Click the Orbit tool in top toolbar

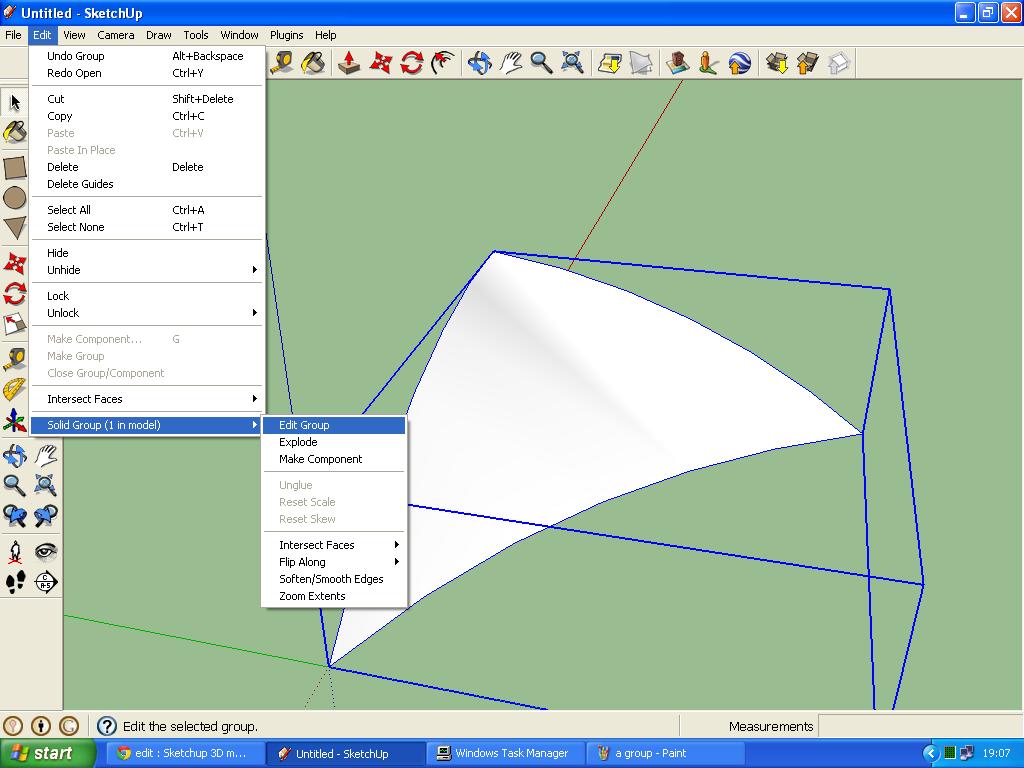(x=479, y=63)
